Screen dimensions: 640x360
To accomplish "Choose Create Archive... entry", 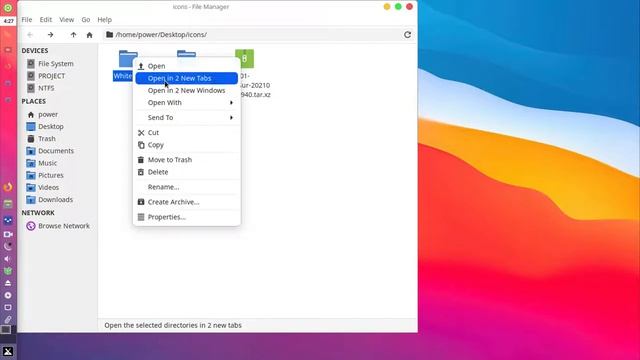I will [187, 202].
